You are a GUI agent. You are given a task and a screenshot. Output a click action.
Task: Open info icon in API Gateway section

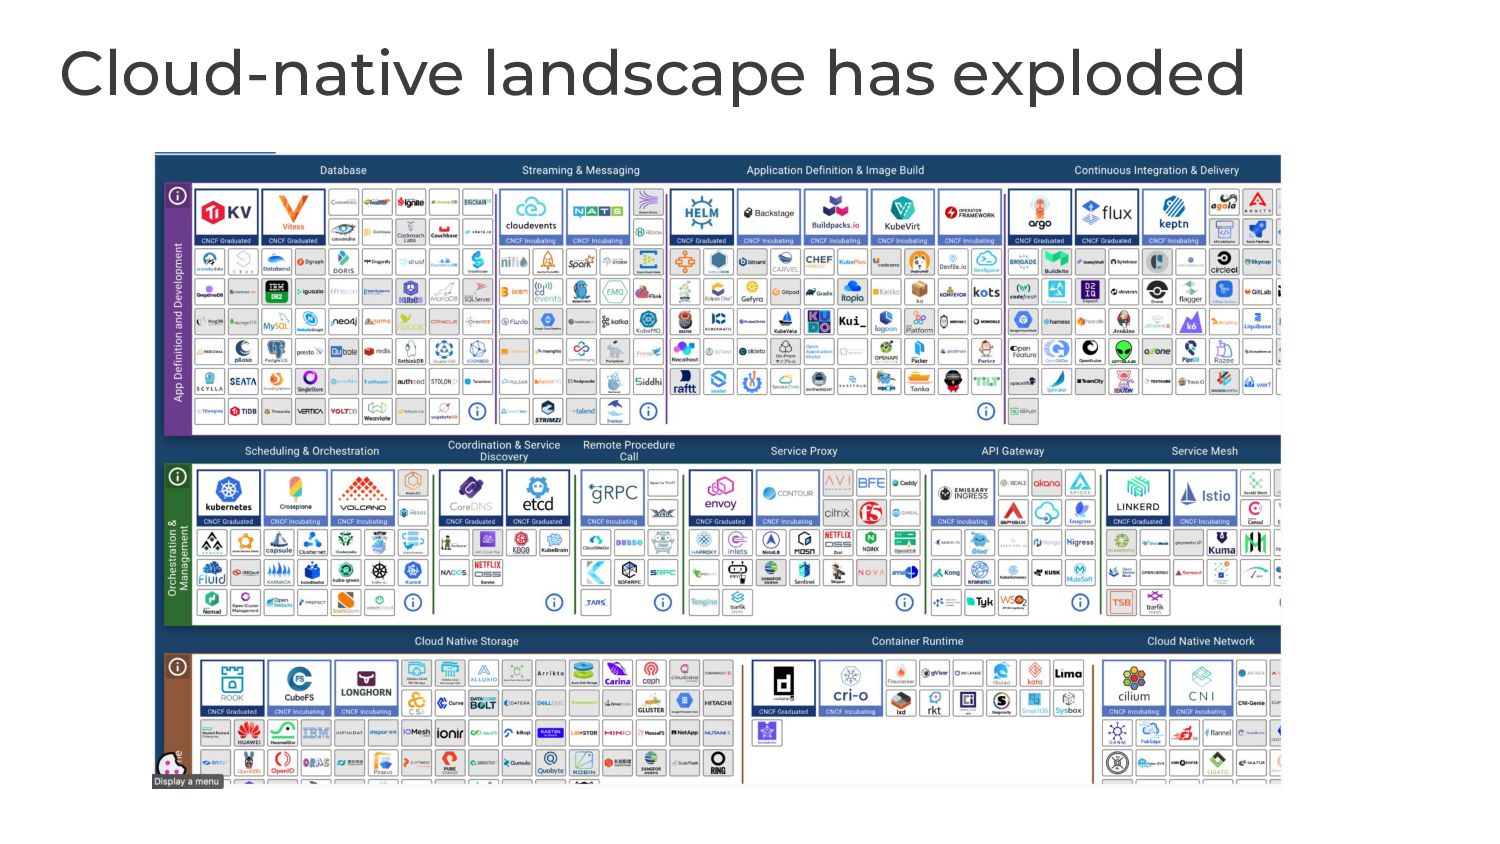click(1080, 602)
